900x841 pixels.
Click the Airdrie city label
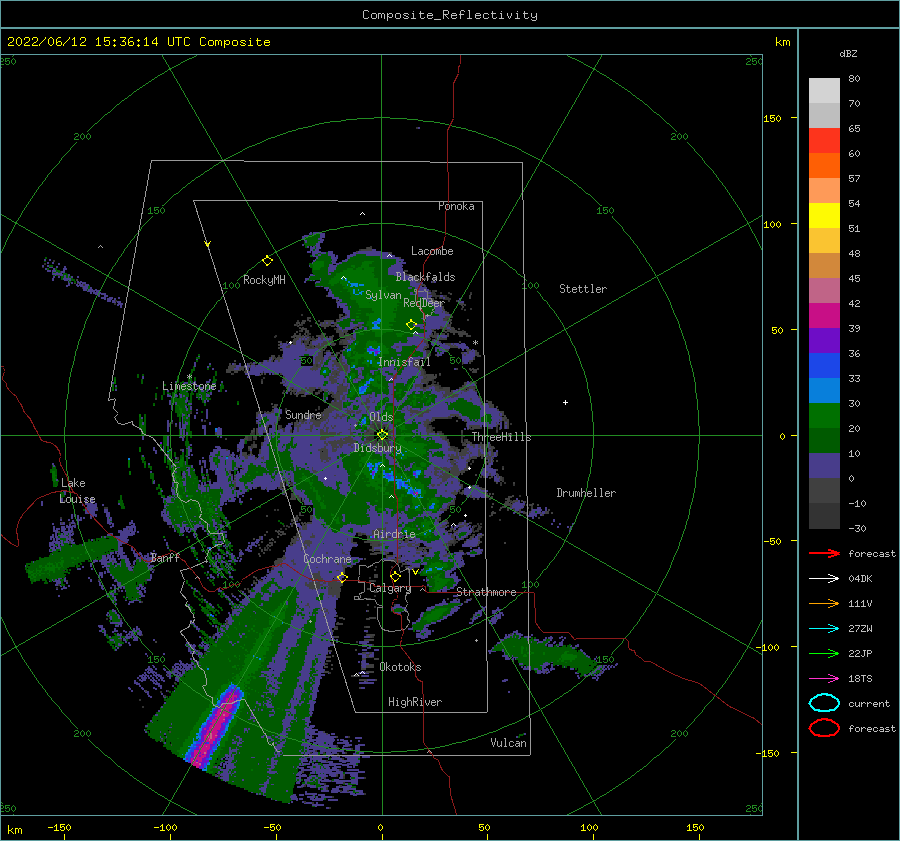(x=394, y=534)
